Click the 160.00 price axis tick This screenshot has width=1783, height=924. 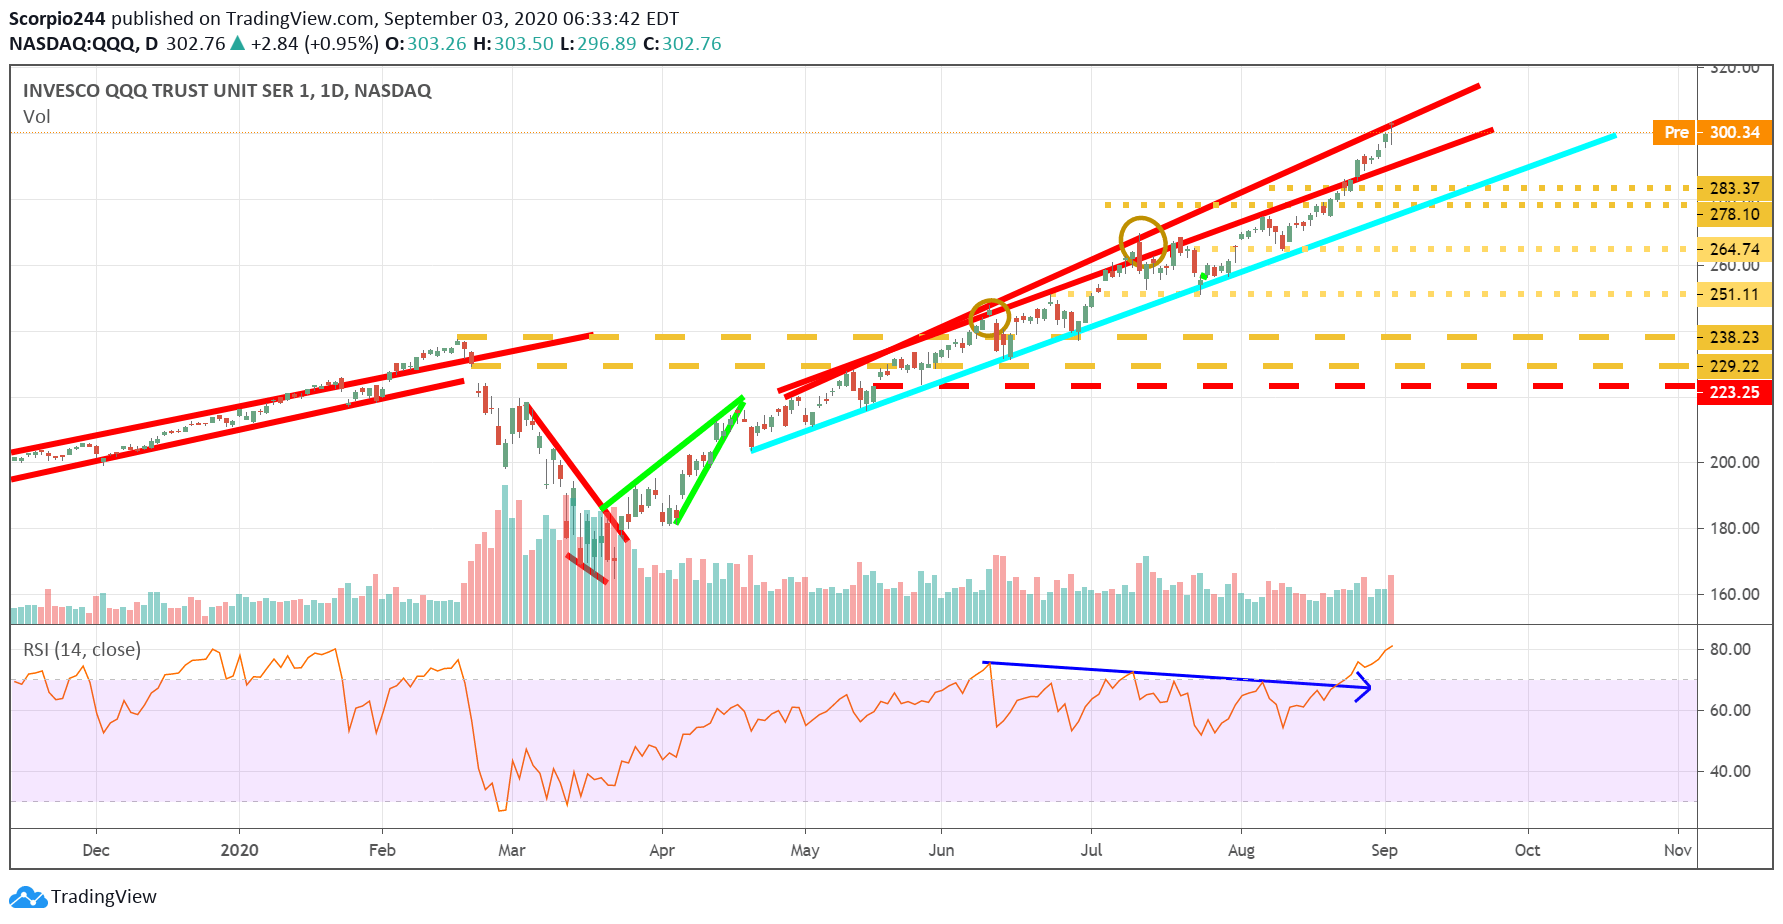[x=1734, y=594]
